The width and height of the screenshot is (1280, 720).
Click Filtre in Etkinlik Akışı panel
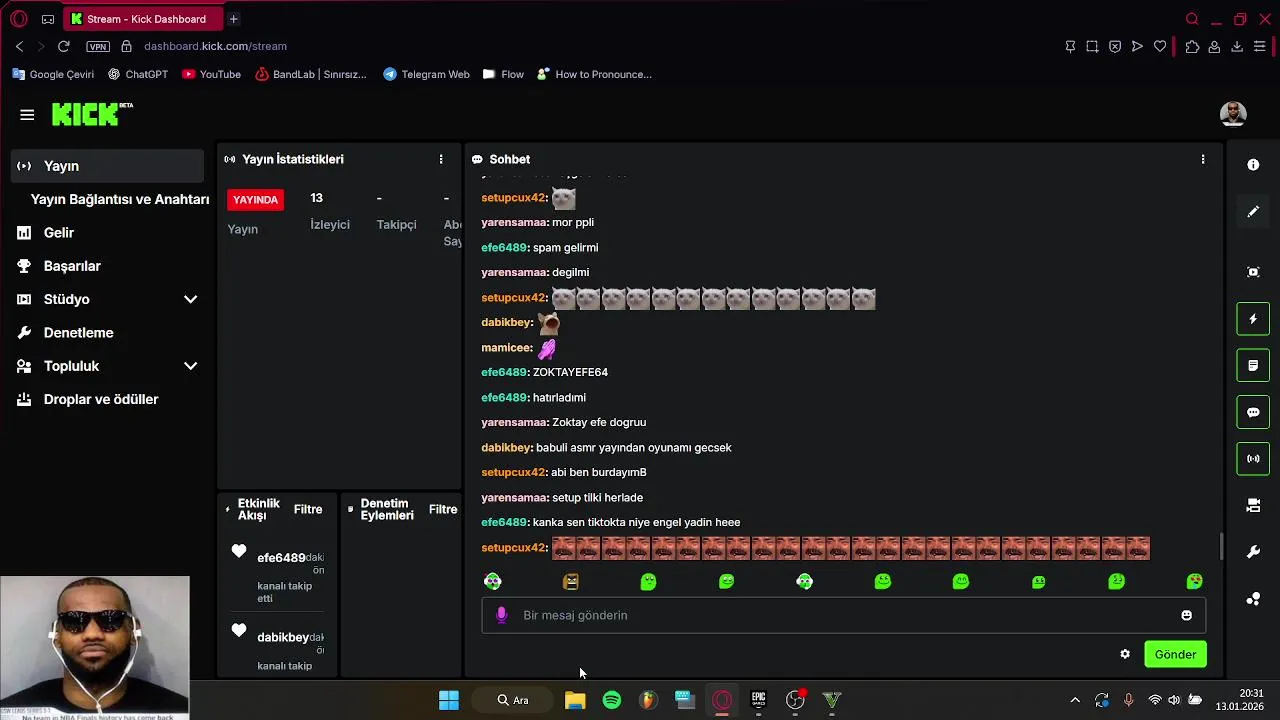[x=308, y=509]
